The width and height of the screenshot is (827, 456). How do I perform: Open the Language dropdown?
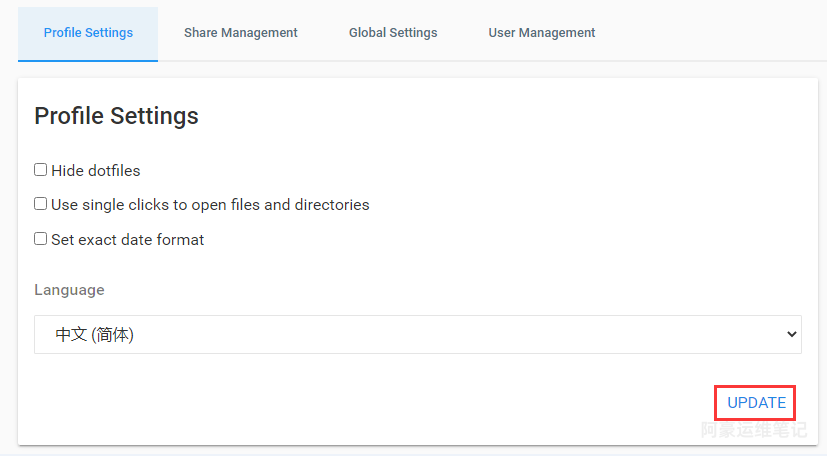pos(417,335)
